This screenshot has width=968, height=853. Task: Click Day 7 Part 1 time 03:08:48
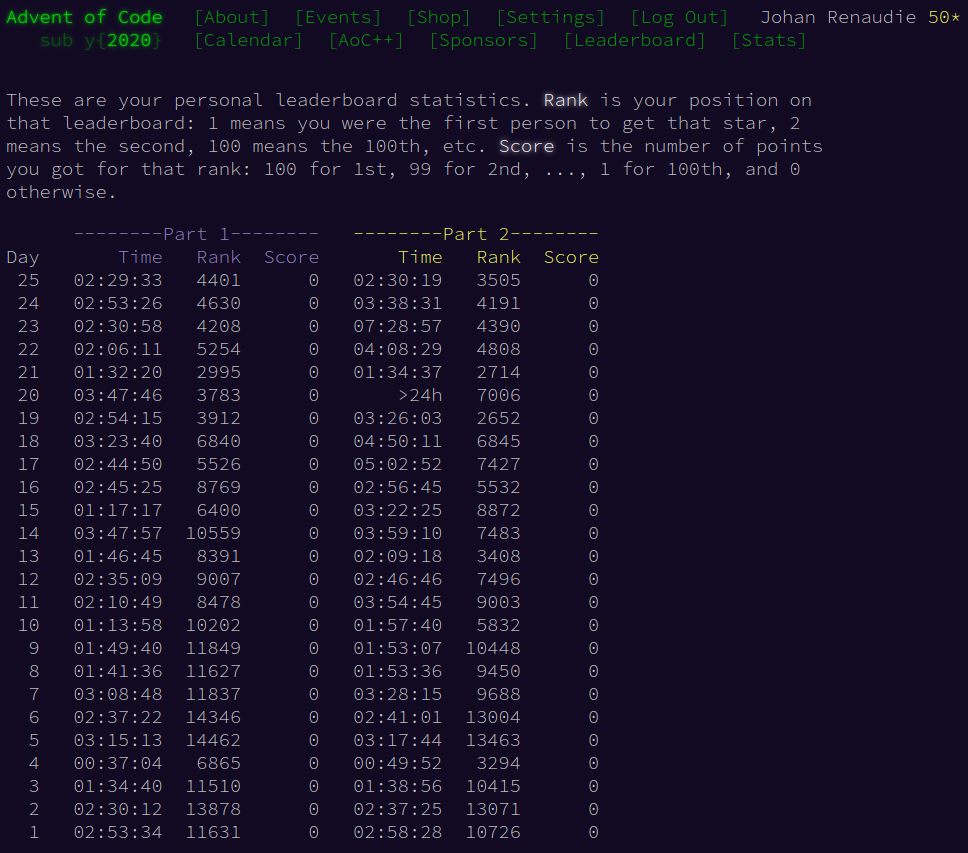(x=118, y=694)
